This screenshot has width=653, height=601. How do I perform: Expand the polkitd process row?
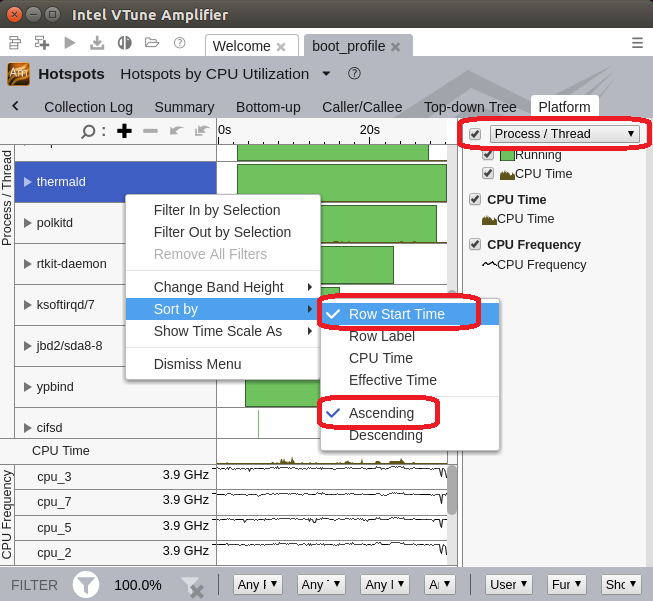tap(27, 223)
